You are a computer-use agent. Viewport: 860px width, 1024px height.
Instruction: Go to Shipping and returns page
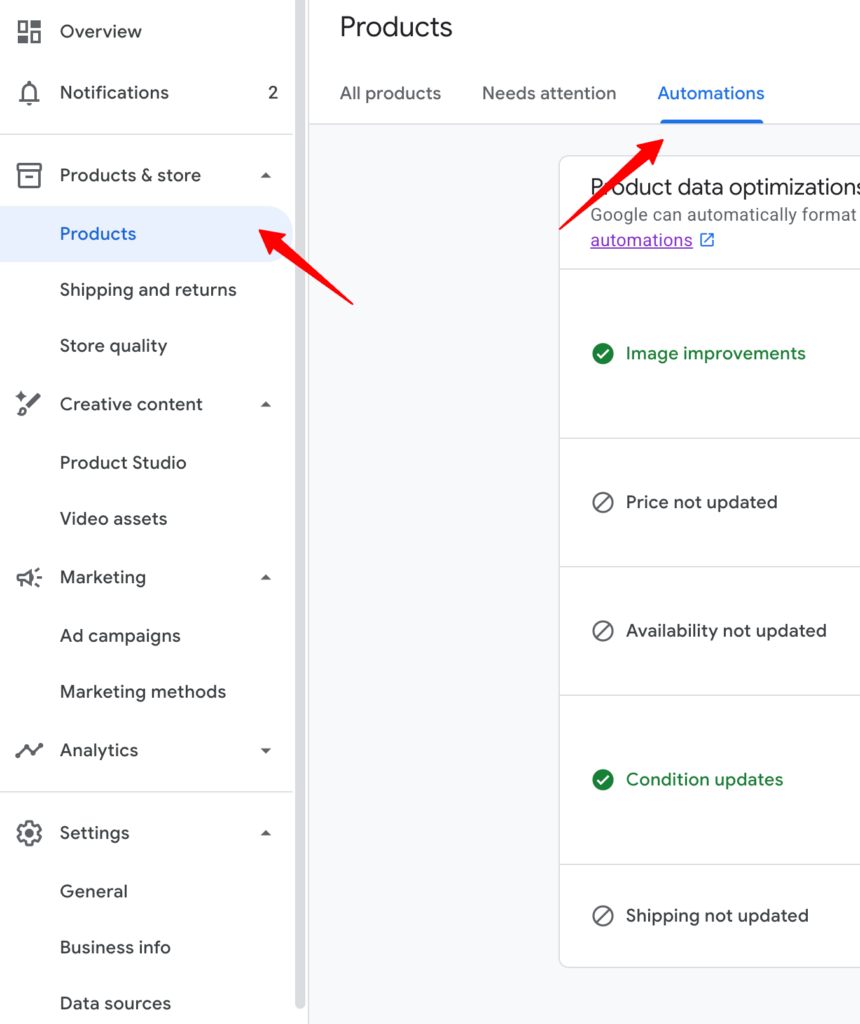point(148,290)
